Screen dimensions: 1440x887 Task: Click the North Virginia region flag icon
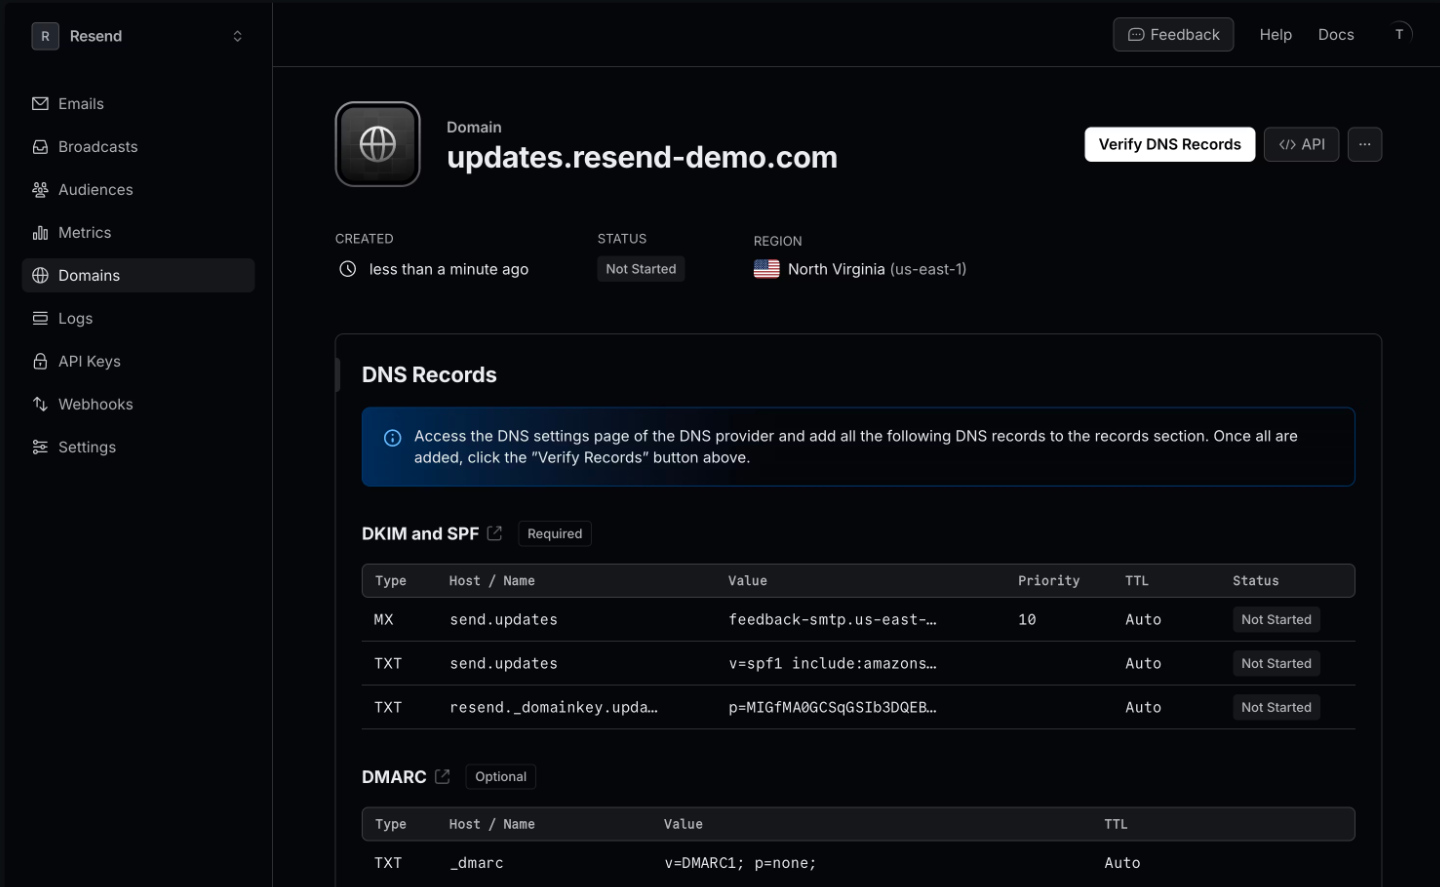tap(766, 268)
